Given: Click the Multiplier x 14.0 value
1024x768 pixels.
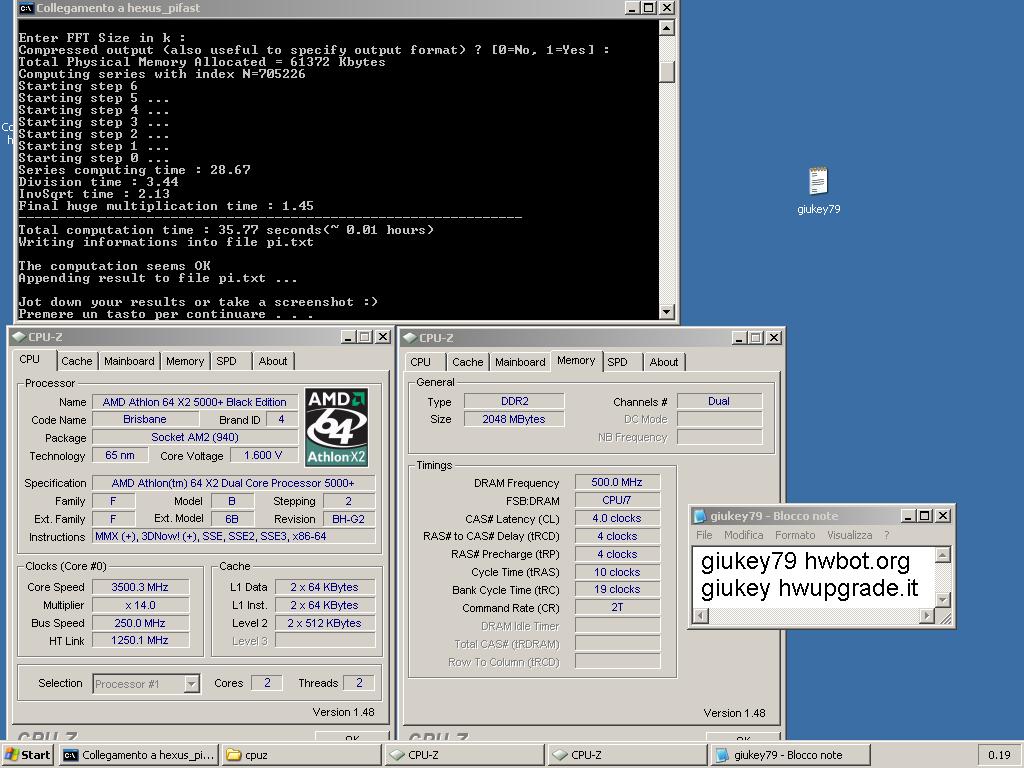Looking at the screenshot, I should 140,605.
